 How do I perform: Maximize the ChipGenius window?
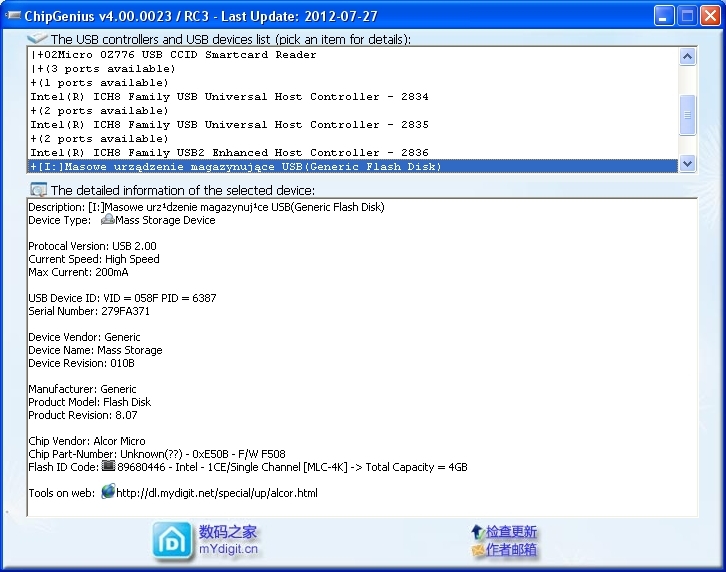(688, 16)
